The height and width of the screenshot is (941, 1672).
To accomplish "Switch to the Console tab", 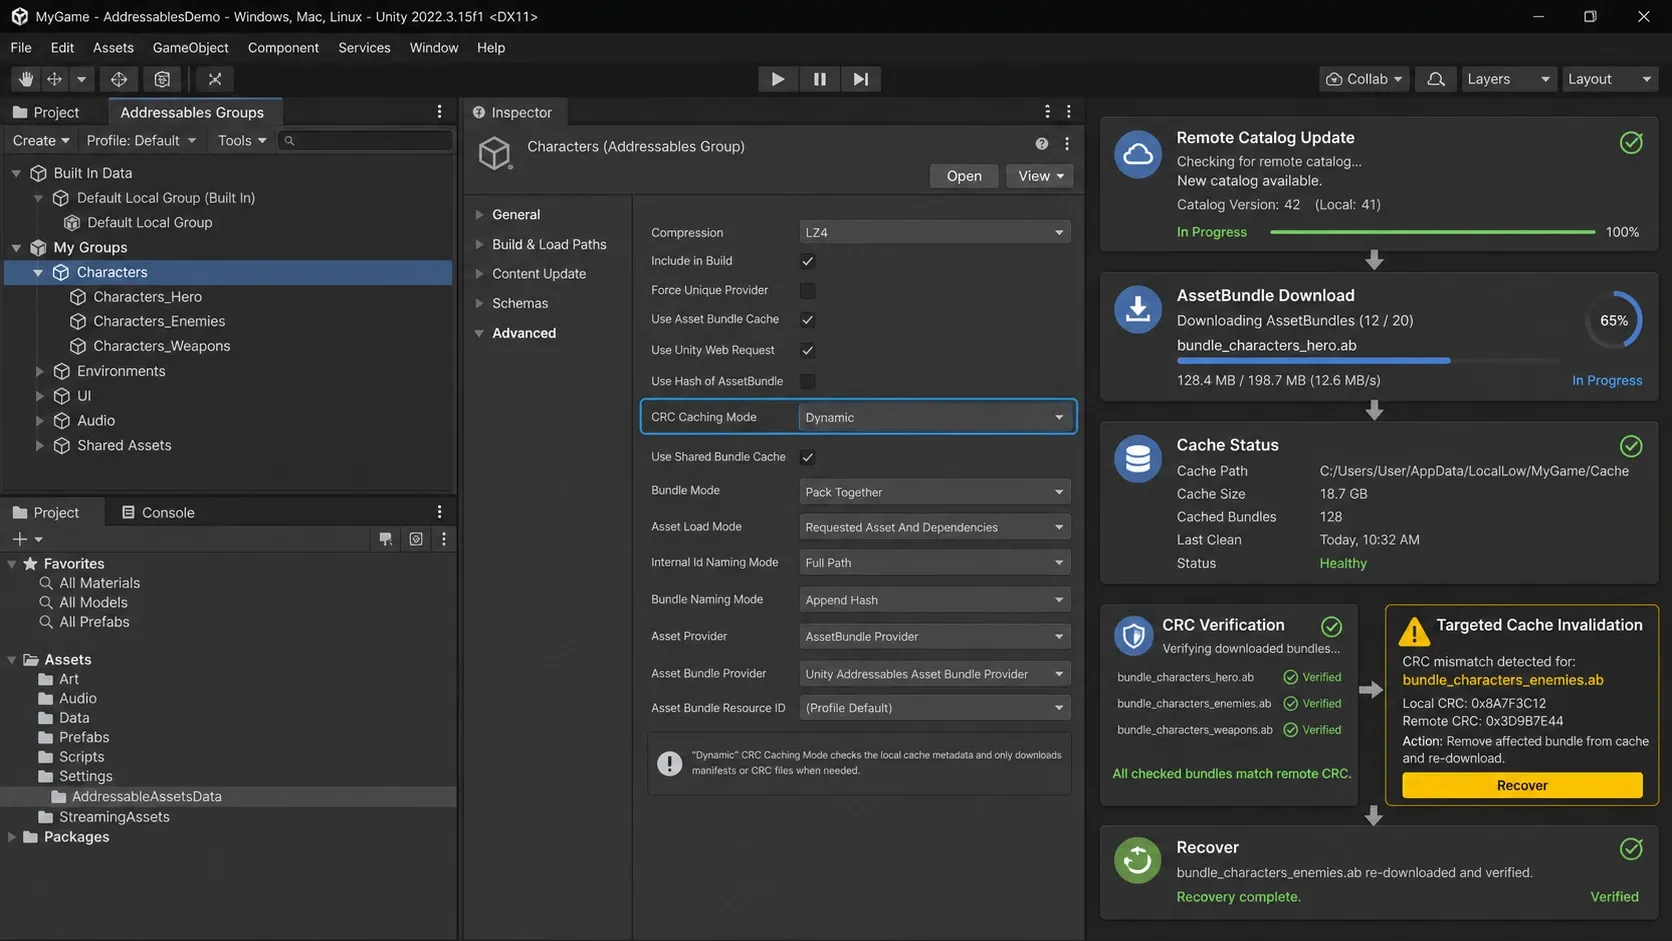I will tap(158, 512).
